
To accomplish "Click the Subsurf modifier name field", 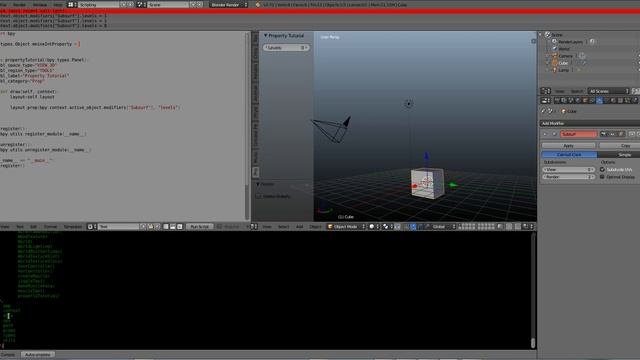I will 578,134.
